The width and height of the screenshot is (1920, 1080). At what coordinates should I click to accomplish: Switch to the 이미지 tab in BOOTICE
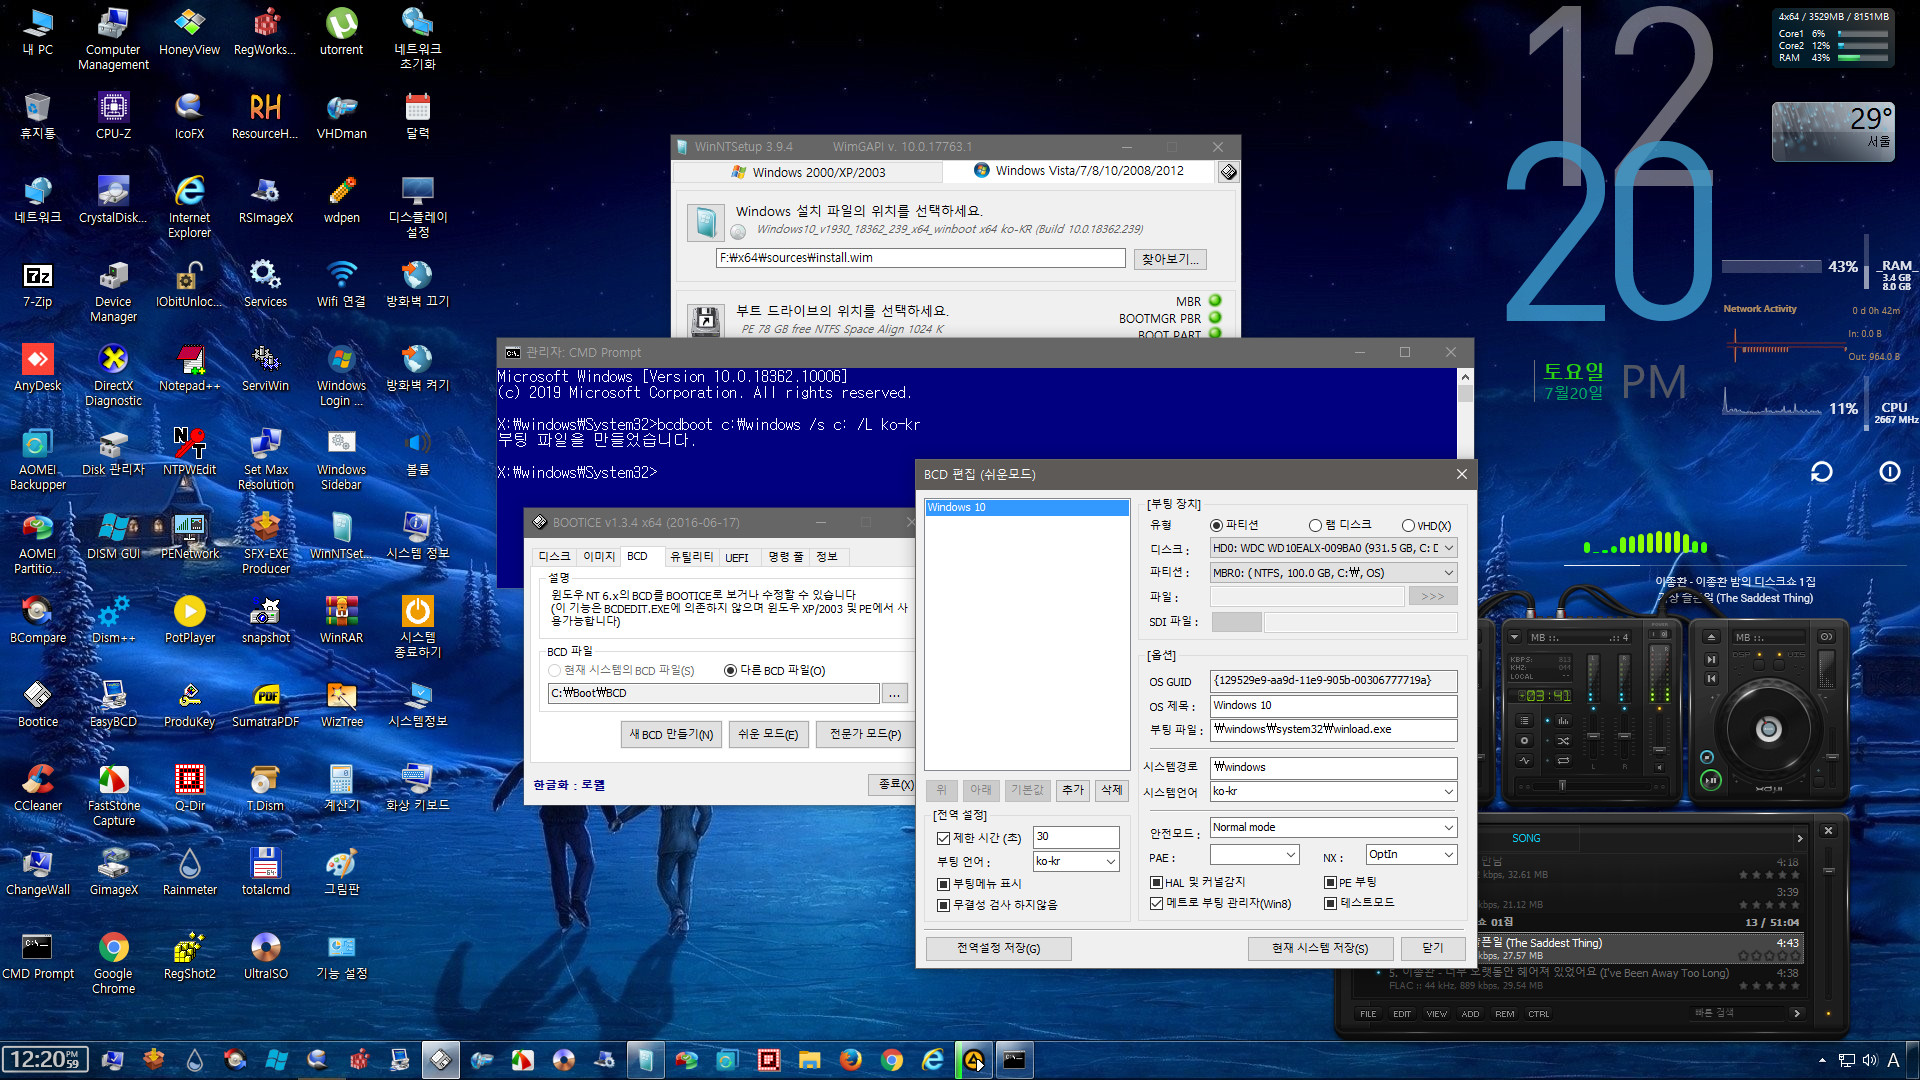click(599, 557)
